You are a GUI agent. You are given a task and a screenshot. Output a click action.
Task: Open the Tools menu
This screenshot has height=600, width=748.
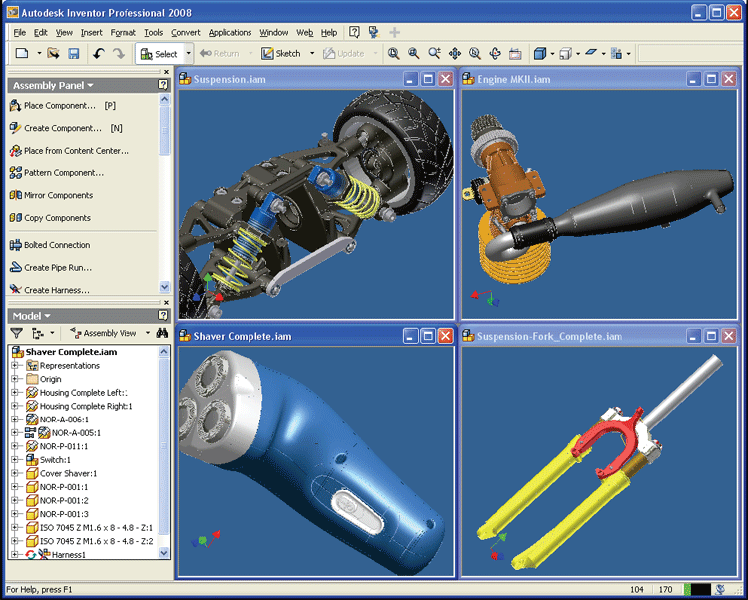pos(154,32)
